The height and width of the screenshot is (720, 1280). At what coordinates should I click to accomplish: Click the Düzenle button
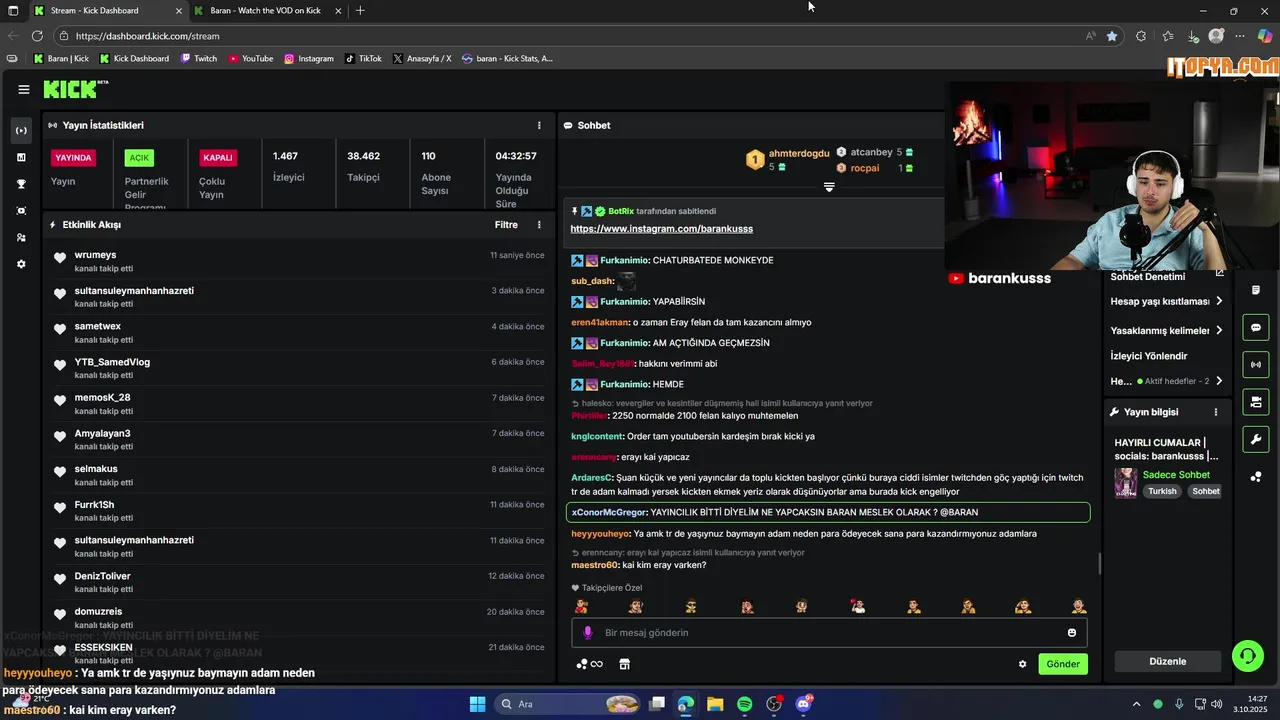click(x=1168, y=661)
